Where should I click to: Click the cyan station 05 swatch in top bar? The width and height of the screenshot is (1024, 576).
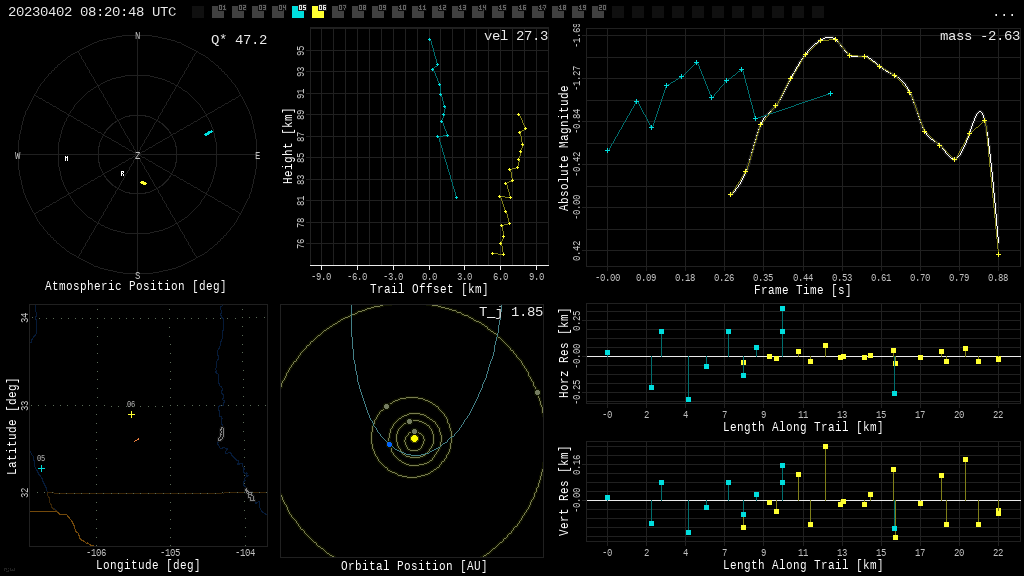coord(298,12)
